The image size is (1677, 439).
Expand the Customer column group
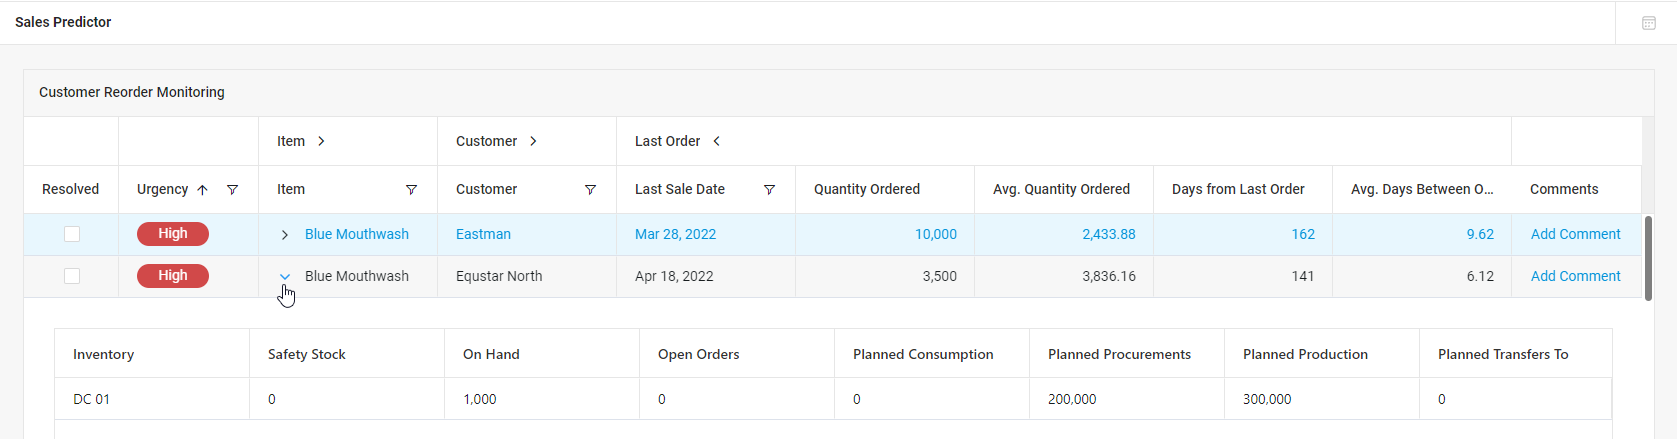[x=533, y=141]
